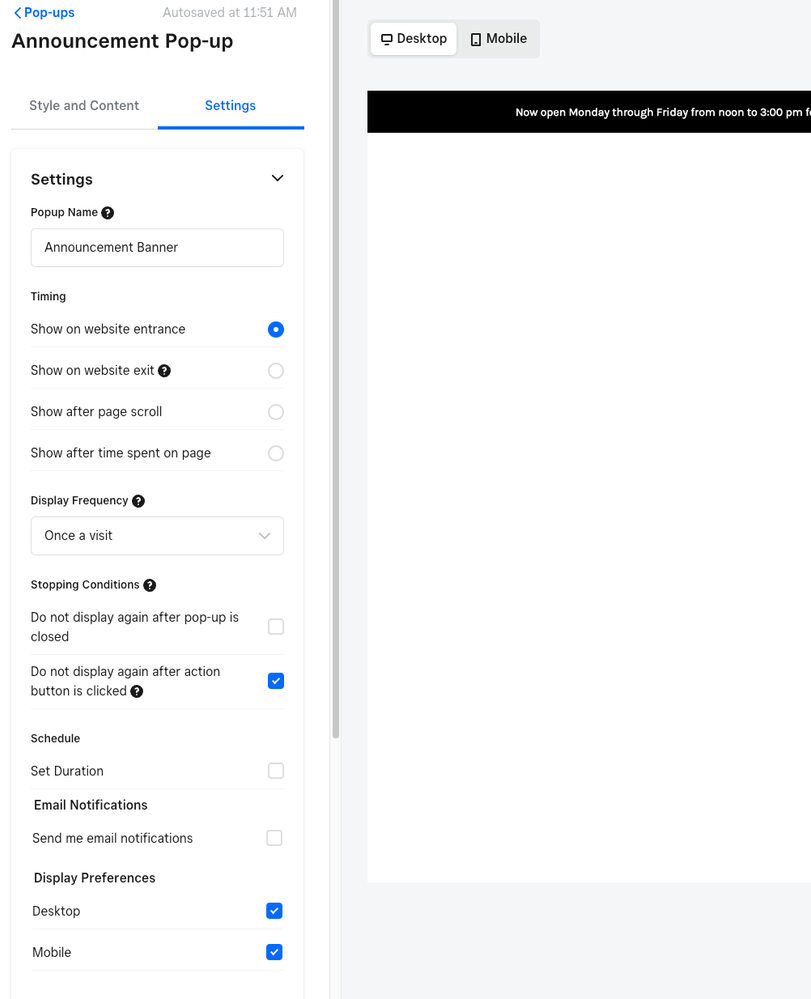Collapse the Settings section chevron
Screen dimensions: 811x999
[277, 178]
